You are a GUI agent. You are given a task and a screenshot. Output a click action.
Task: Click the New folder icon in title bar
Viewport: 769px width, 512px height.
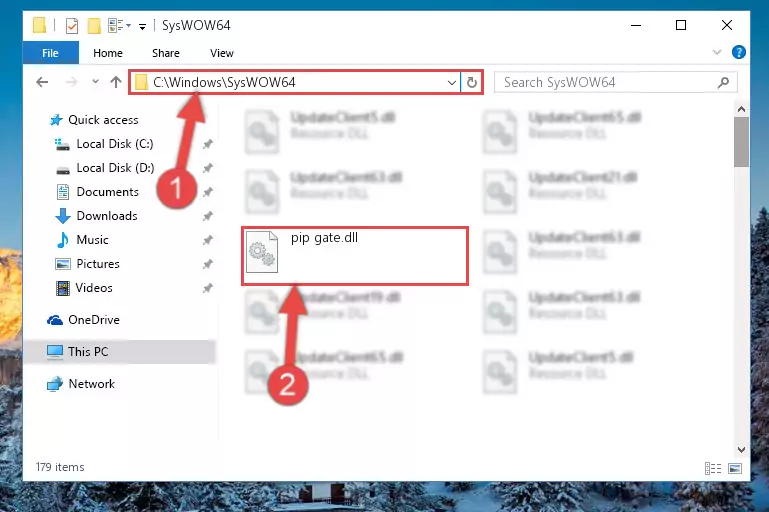pyautogui.click(x=94, y=26)
